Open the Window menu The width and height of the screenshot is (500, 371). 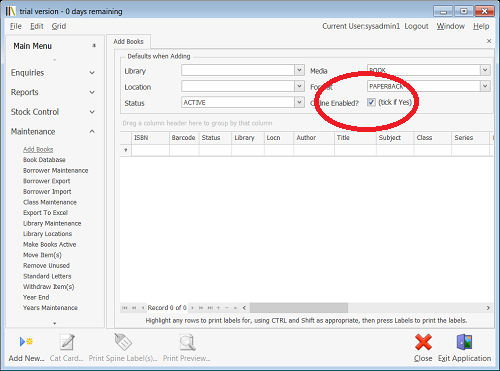pyautogui.click(x=451, y=26)
